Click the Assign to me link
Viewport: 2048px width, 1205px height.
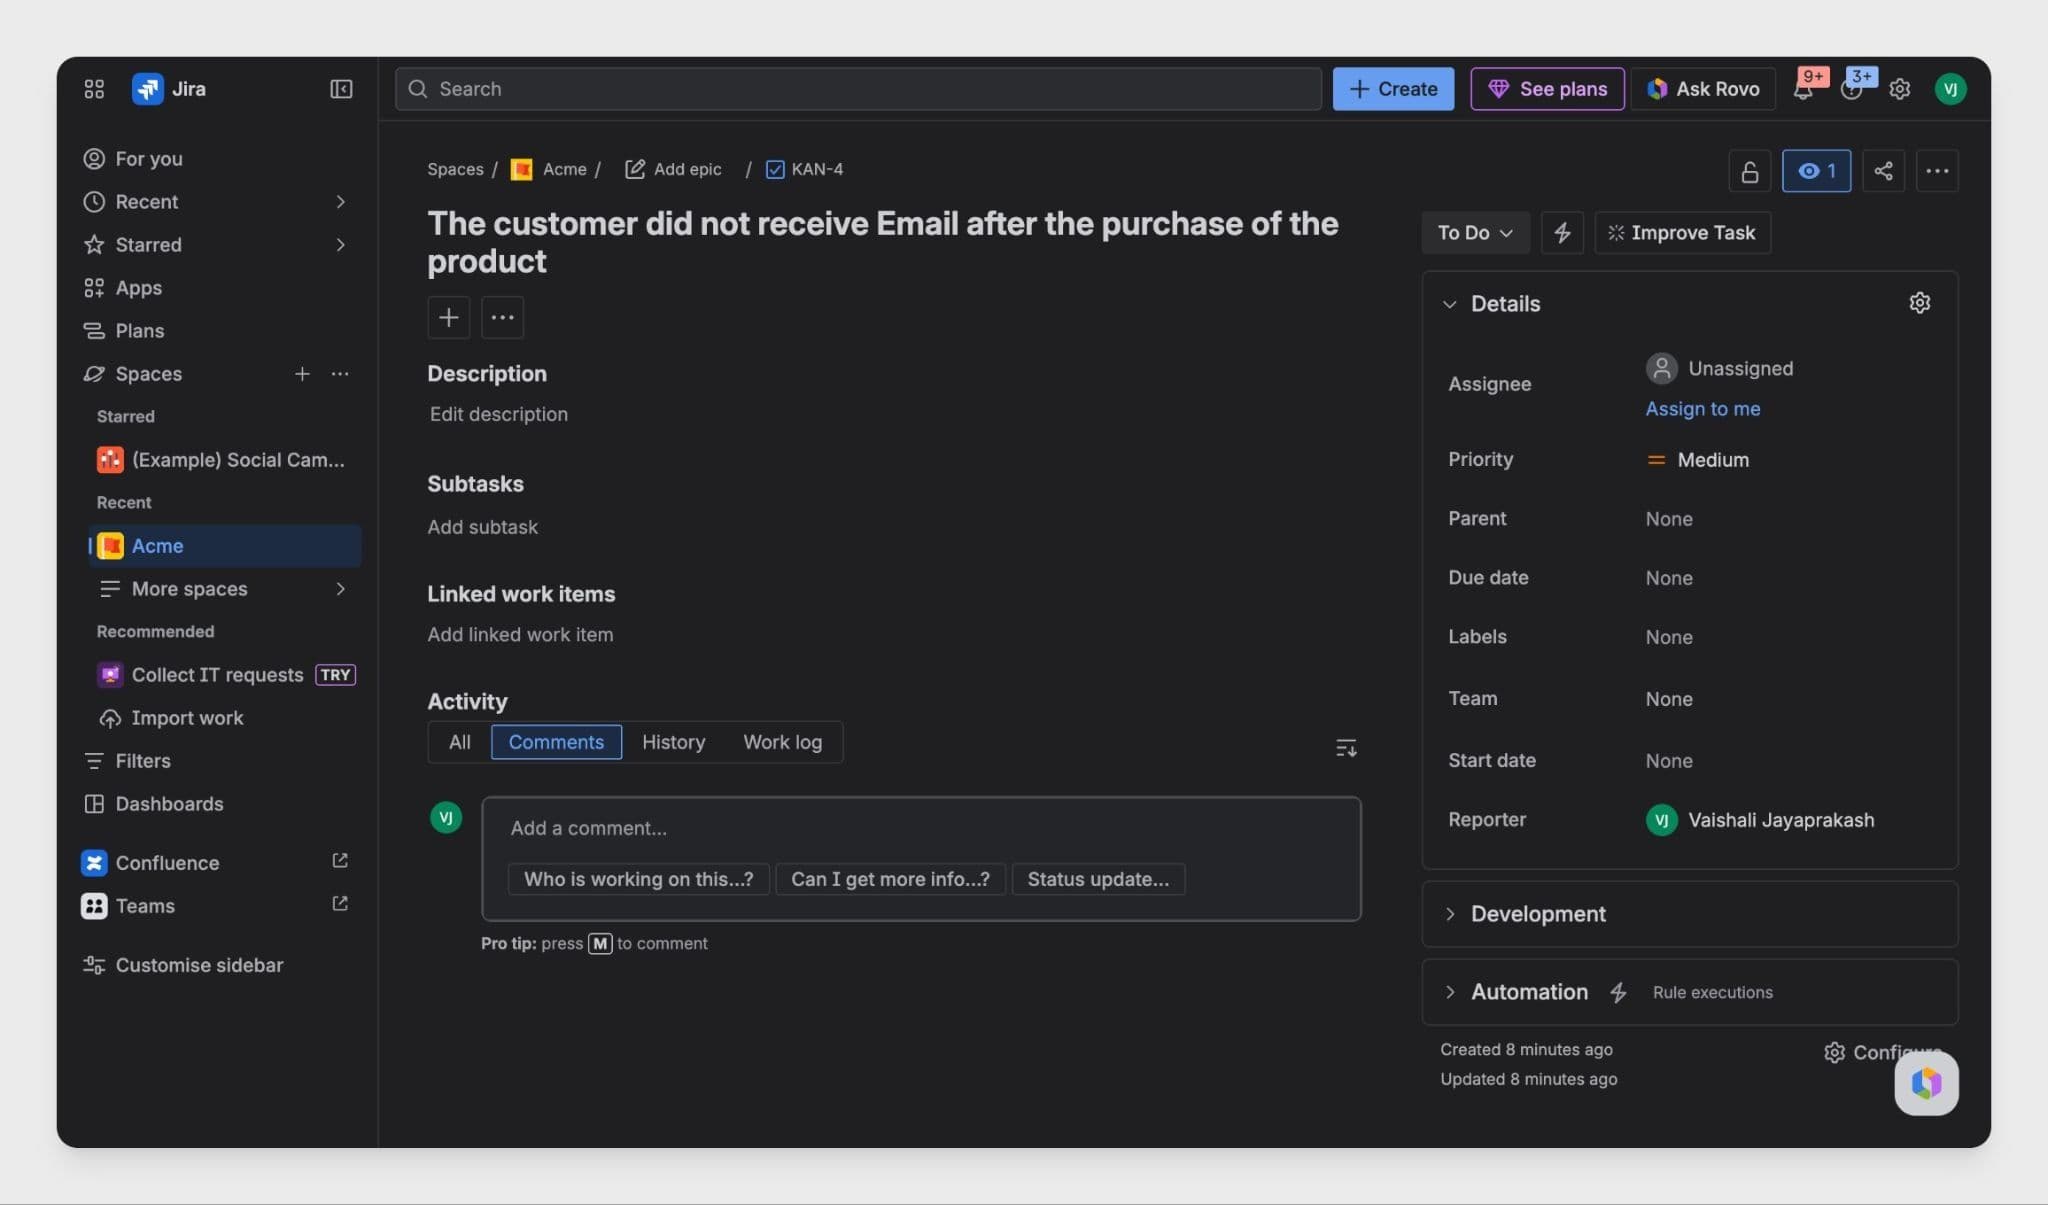[x=1702, y=409]
